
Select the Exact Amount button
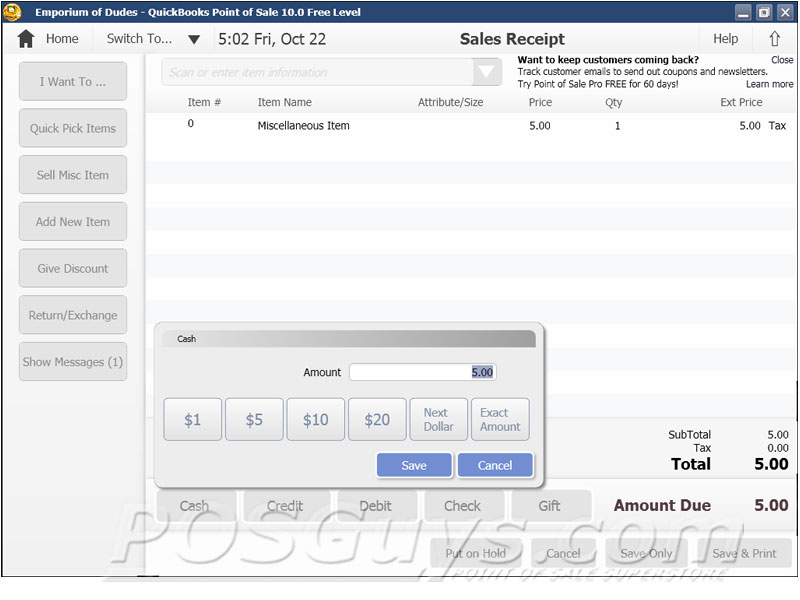[x=500, y=420]
